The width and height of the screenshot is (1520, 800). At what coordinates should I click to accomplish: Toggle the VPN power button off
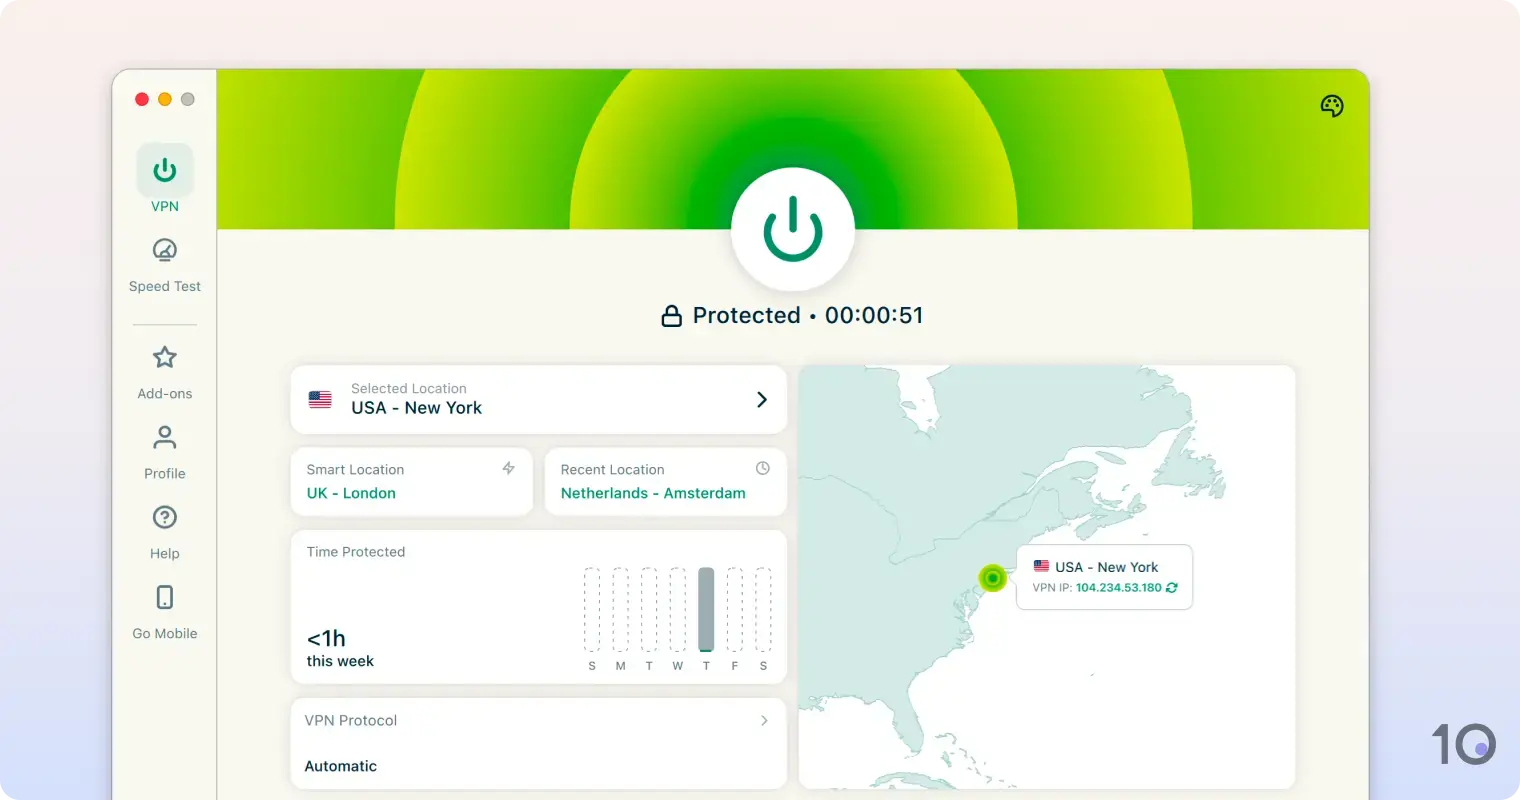(x=793, y=227)
